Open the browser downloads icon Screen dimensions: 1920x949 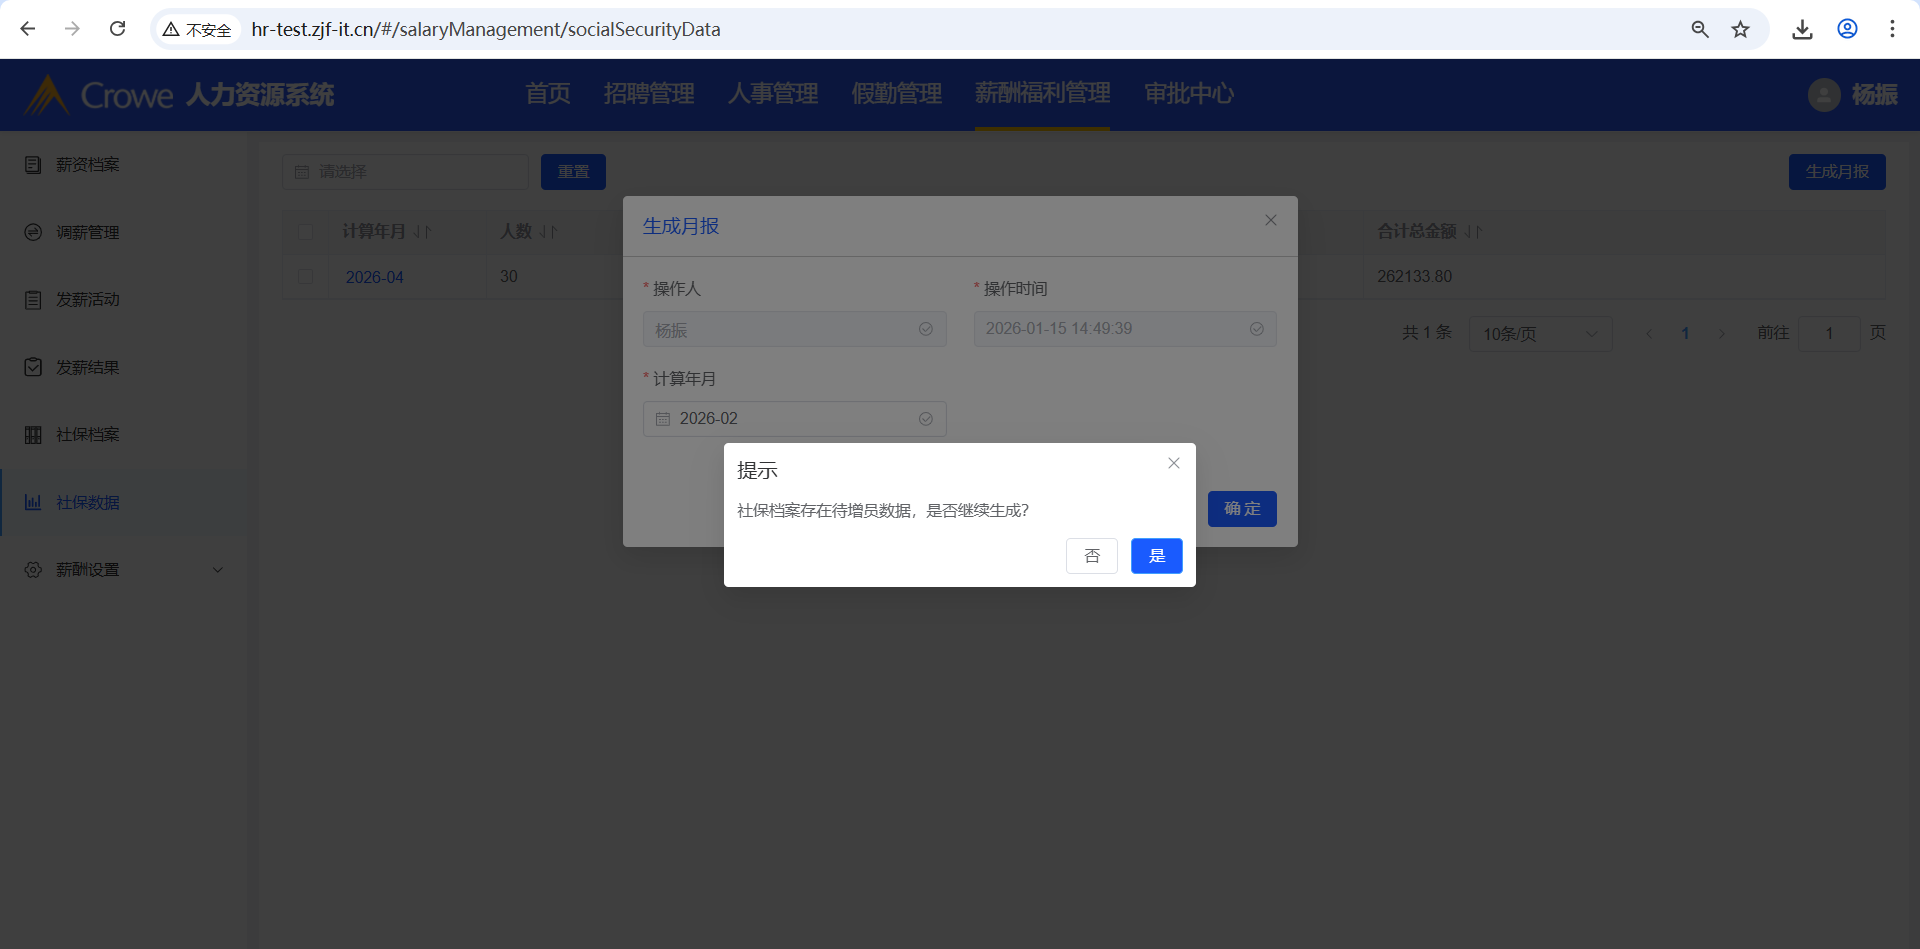[x=1802, y=29]
